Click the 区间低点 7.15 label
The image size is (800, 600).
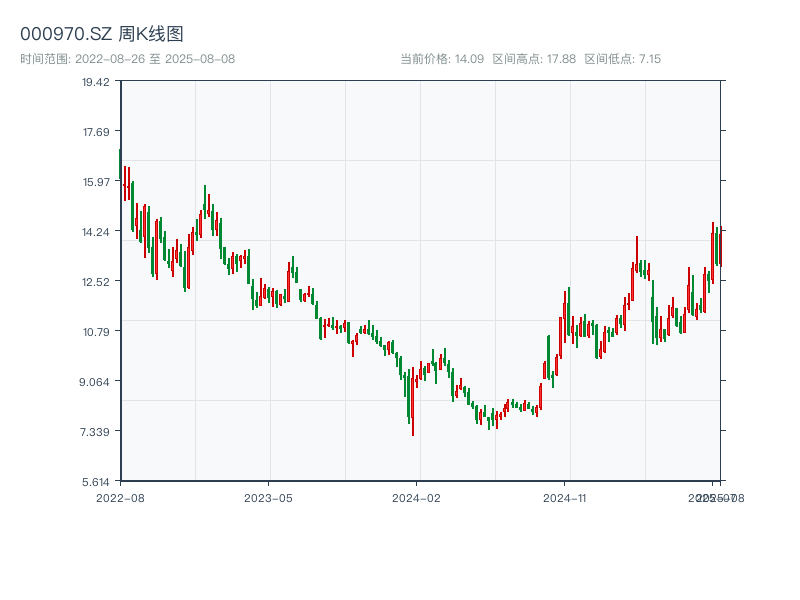[x=622, y=59]
